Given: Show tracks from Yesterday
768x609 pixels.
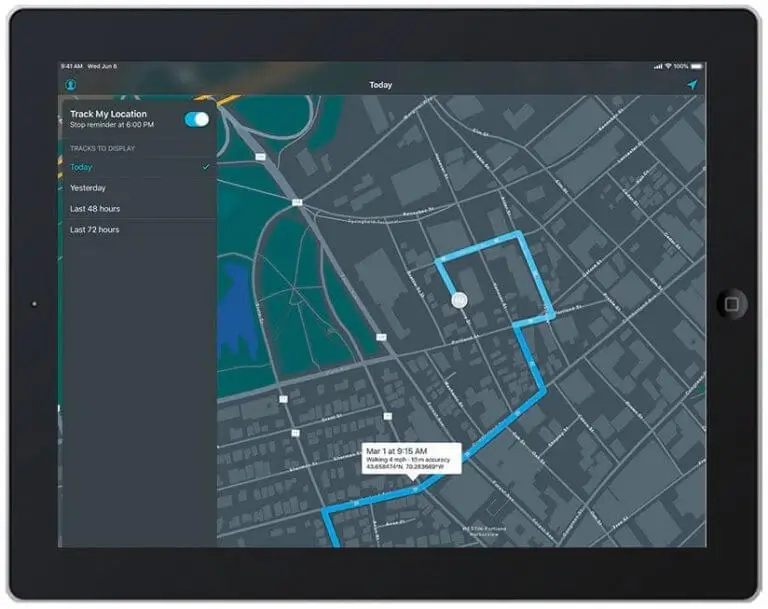Looking at the screenshot, I should pos(88,188).
